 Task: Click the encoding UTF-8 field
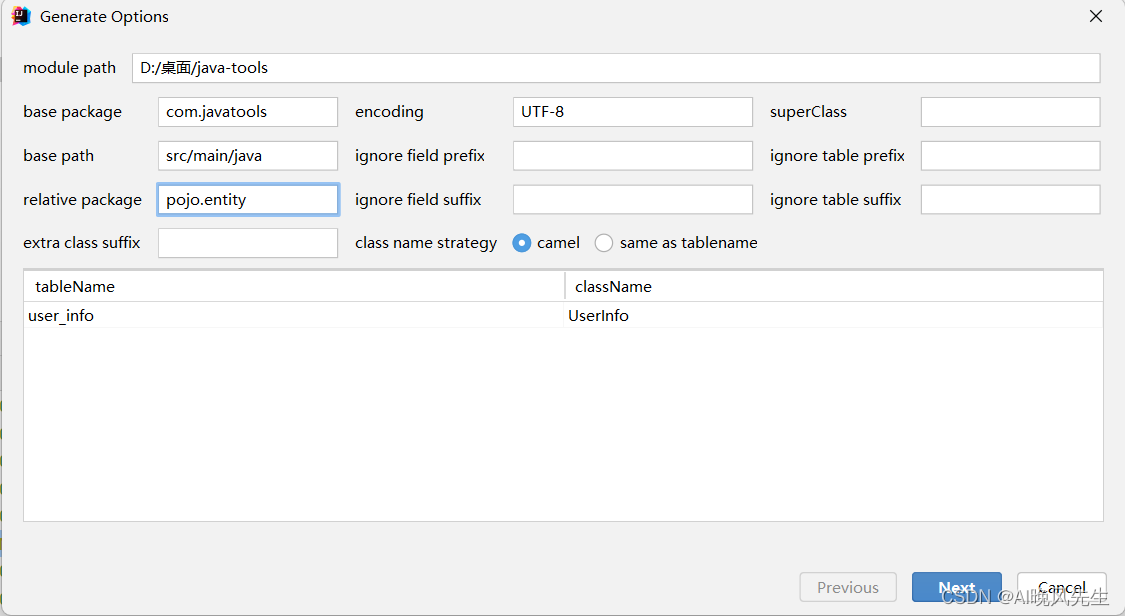coord(632,112)
